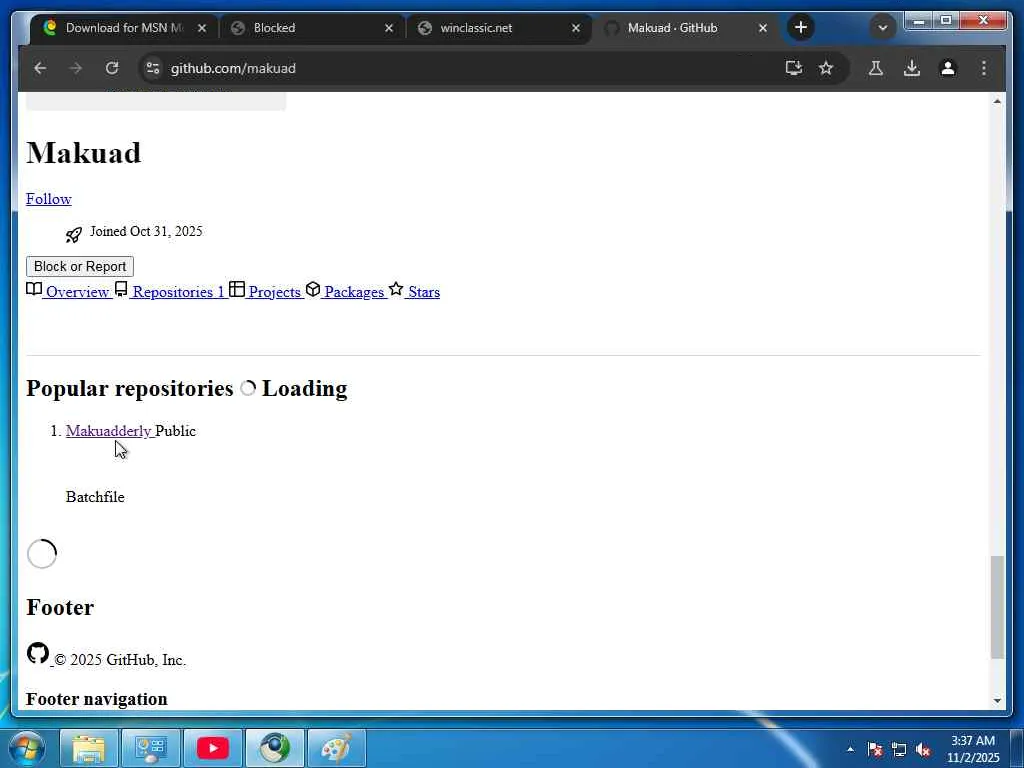The width and height of the screenshot is (1024, 768).
Task: Click the Makuad profile heading
Action: (x=84, y=153)
